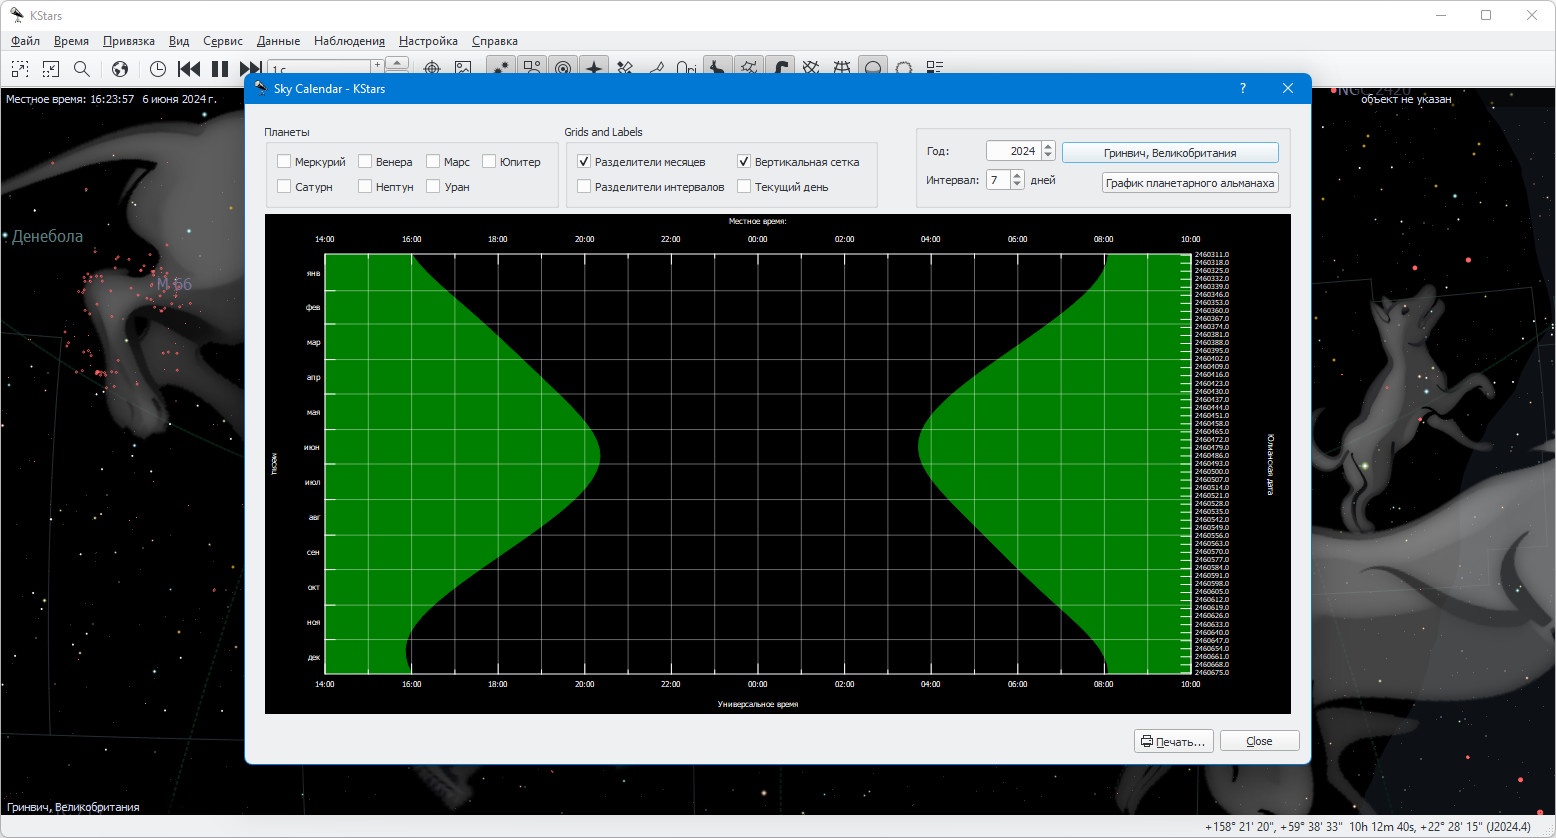Check Разделители интервалов
The width and height of the screenshot is (1556, 838).
[x=584, y=186]
